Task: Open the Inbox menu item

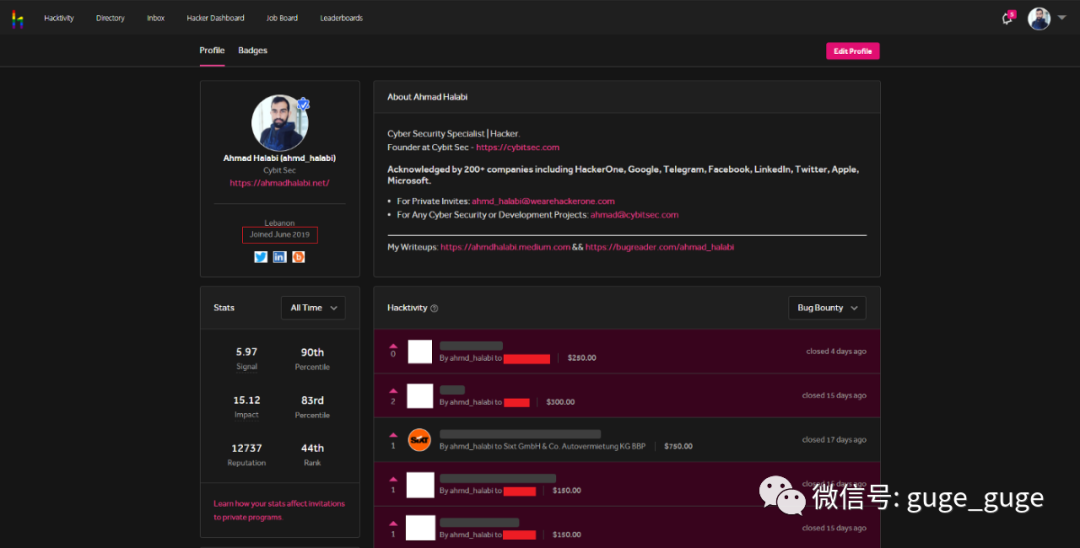Action: click(156, 18)
